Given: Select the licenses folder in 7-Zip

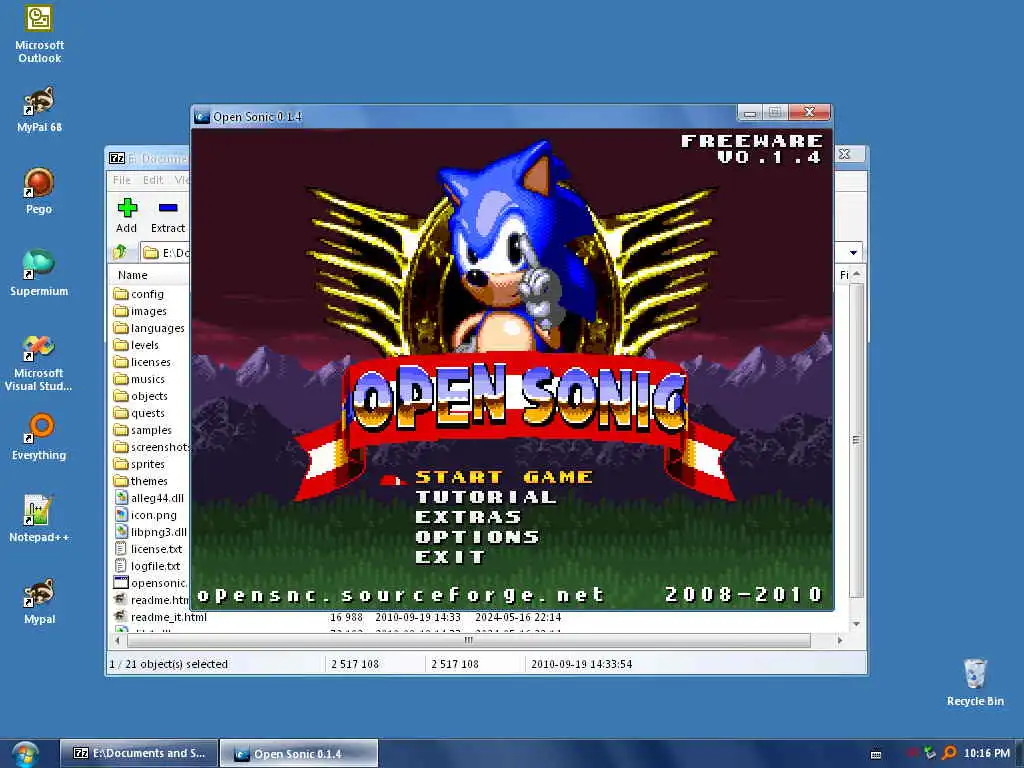Looking at the screenshot, I should tap(142, 362).
